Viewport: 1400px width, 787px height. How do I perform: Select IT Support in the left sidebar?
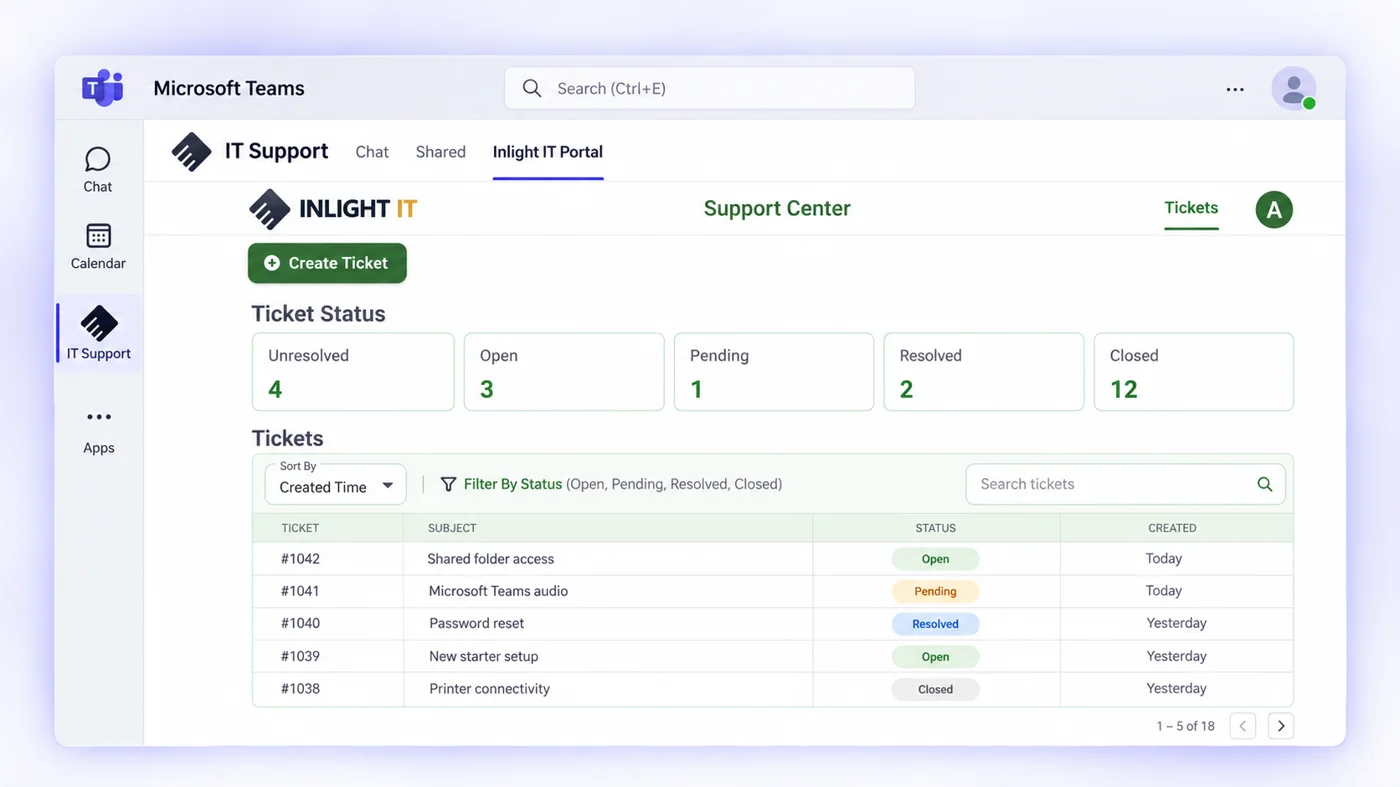(99, 334)
